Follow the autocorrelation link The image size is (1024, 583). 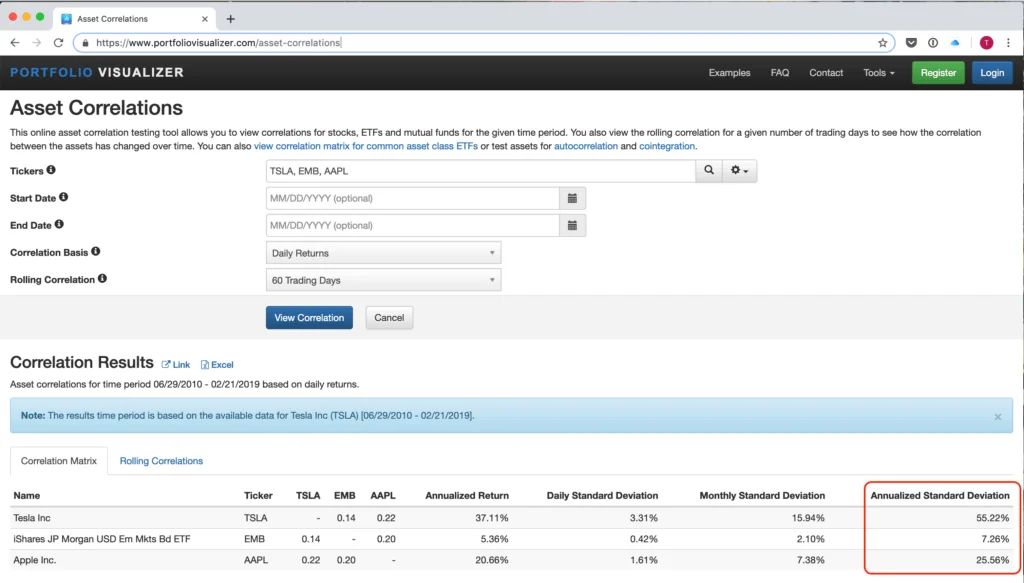coord(586,146)
